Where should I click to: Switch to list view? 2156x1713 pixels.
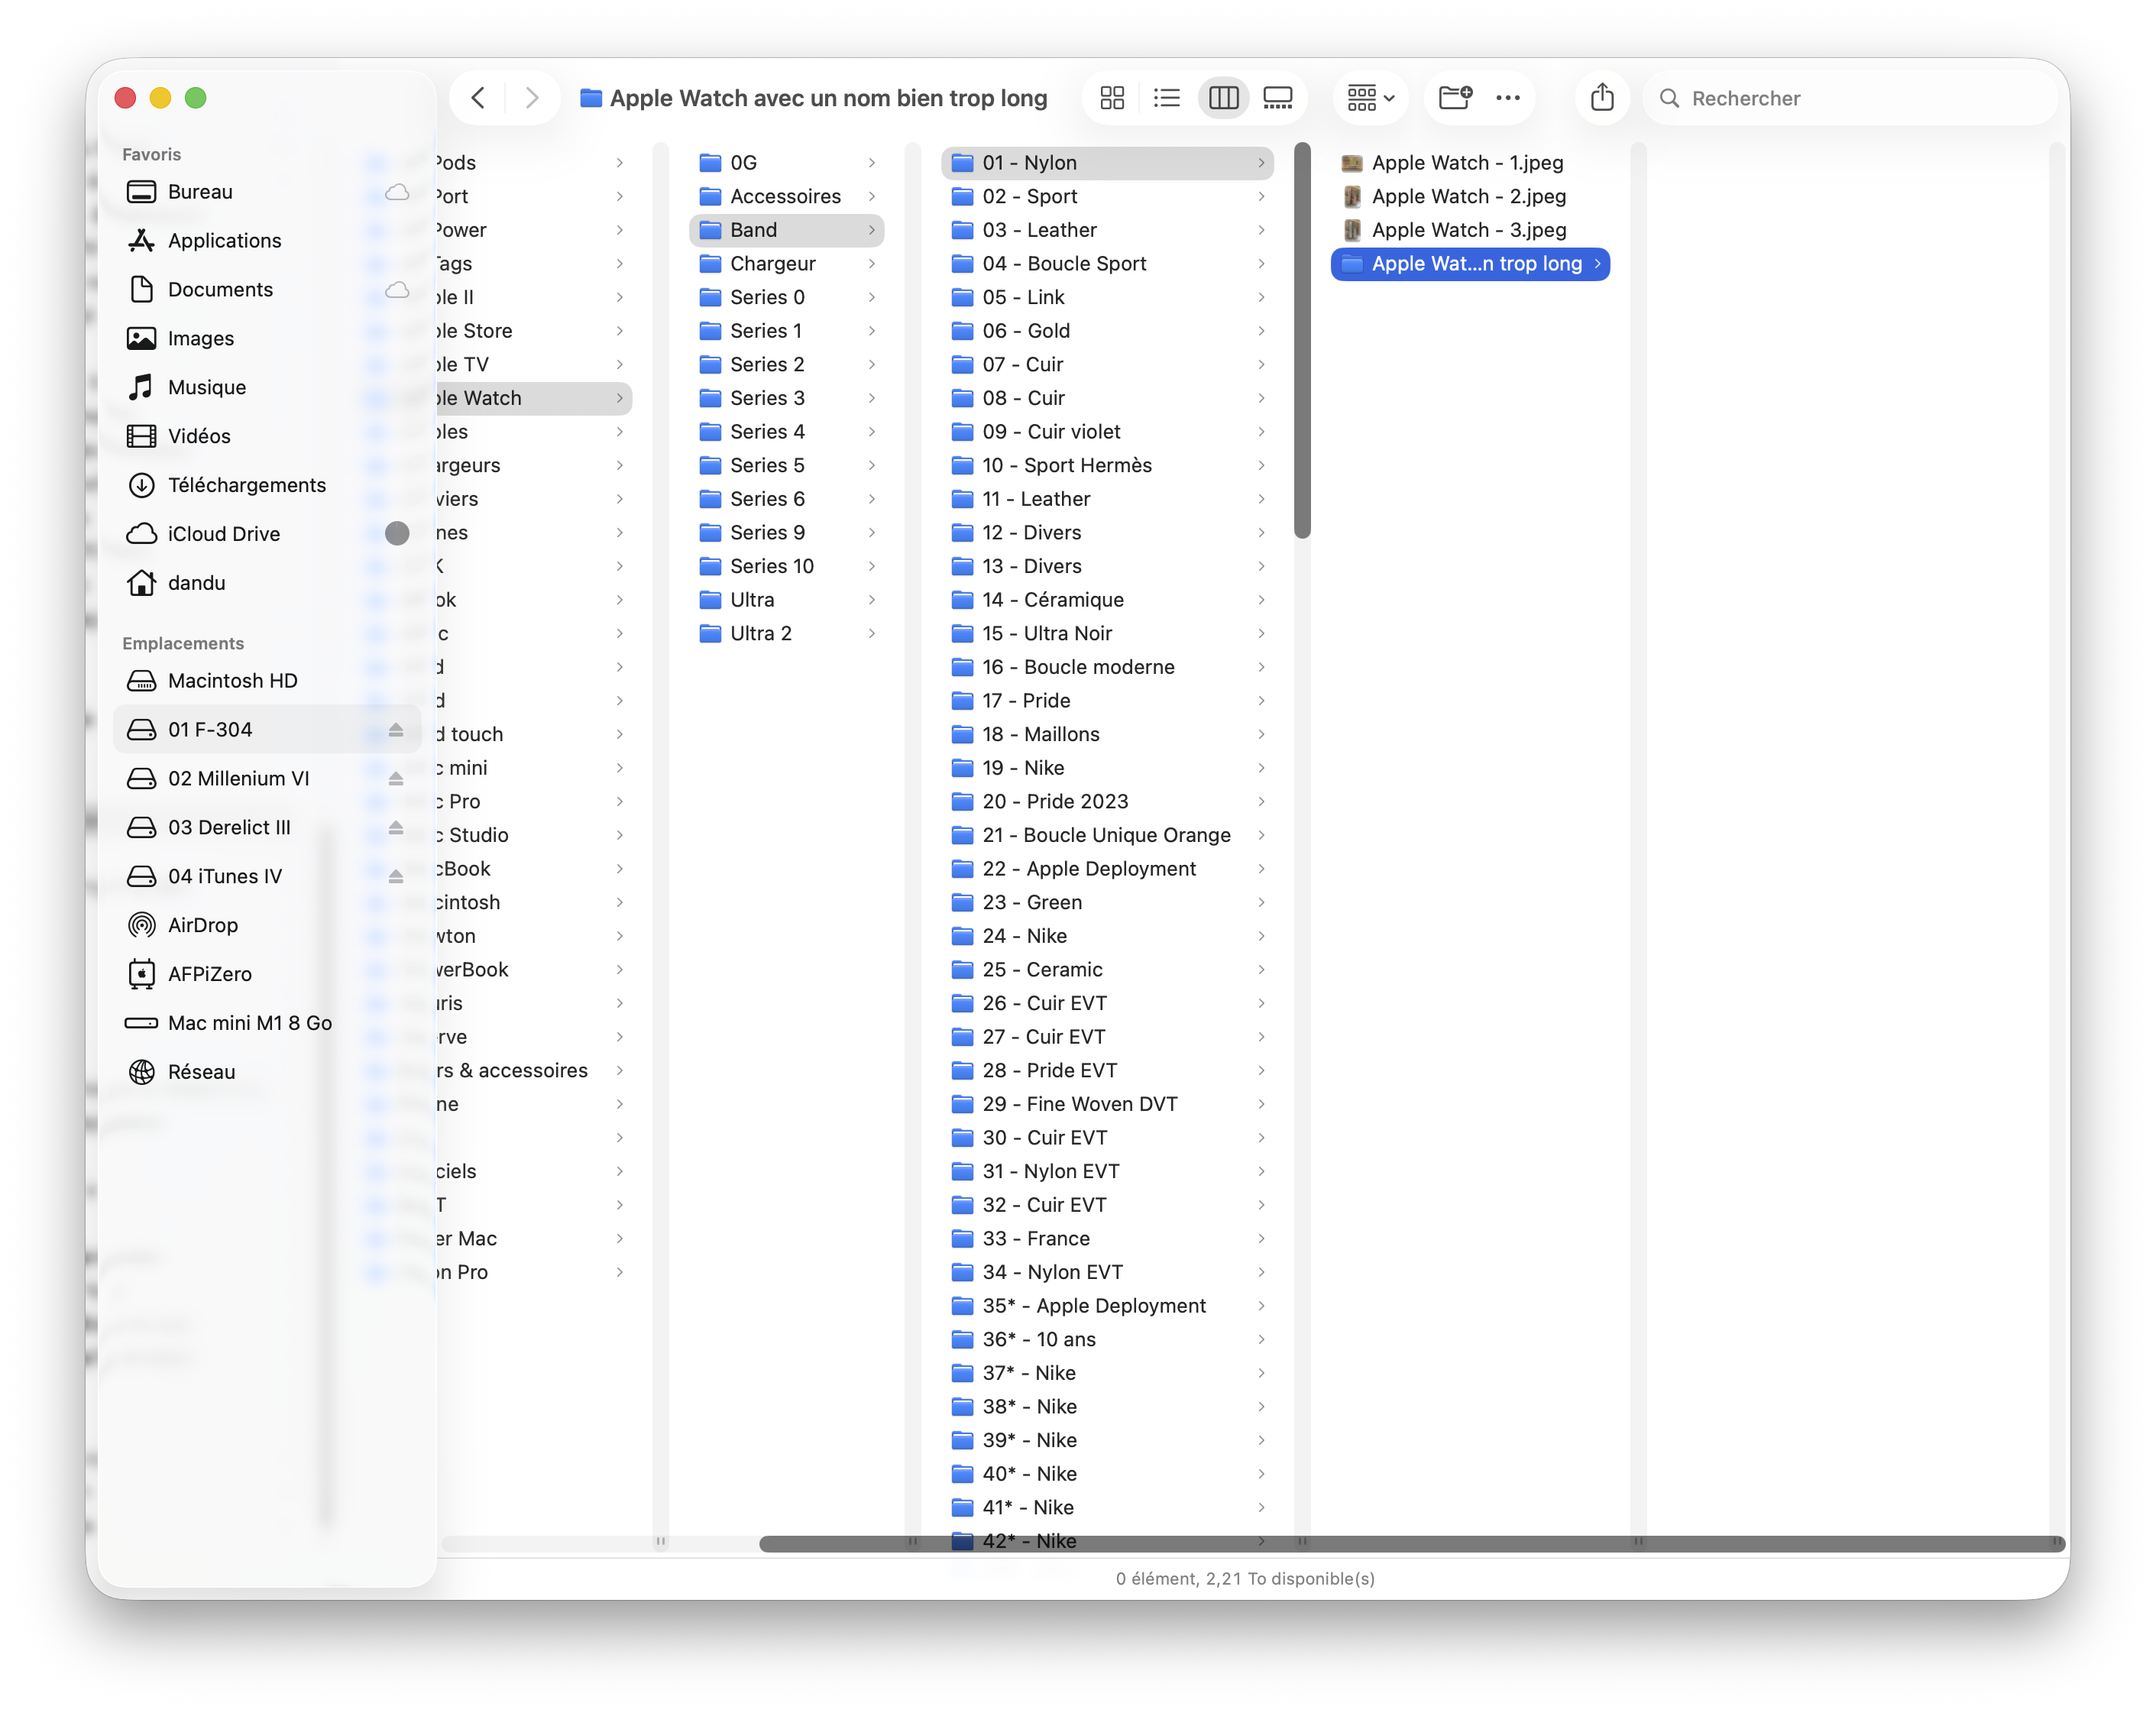(x=1166, y=98)
